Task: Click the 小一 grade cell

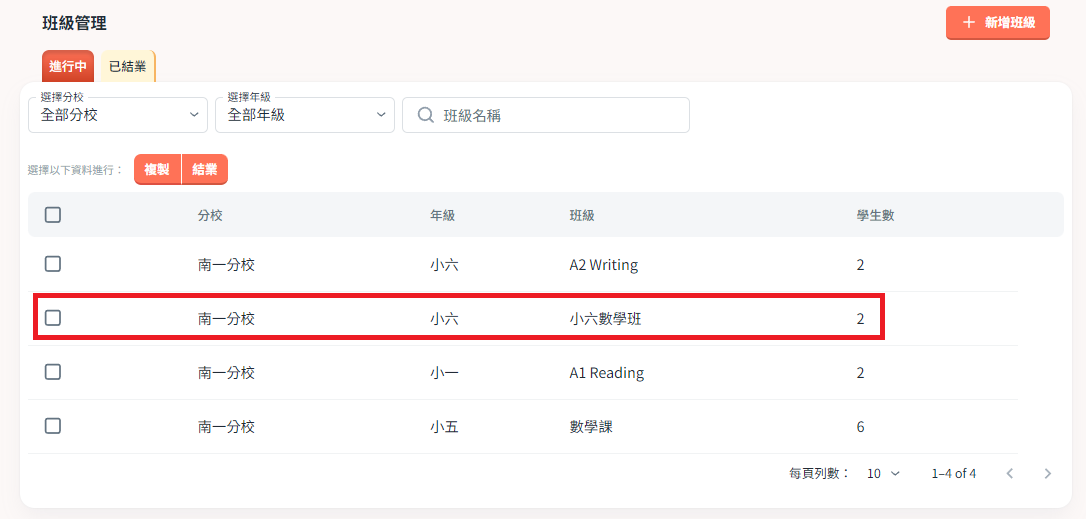Action: [x=445, y=373]
